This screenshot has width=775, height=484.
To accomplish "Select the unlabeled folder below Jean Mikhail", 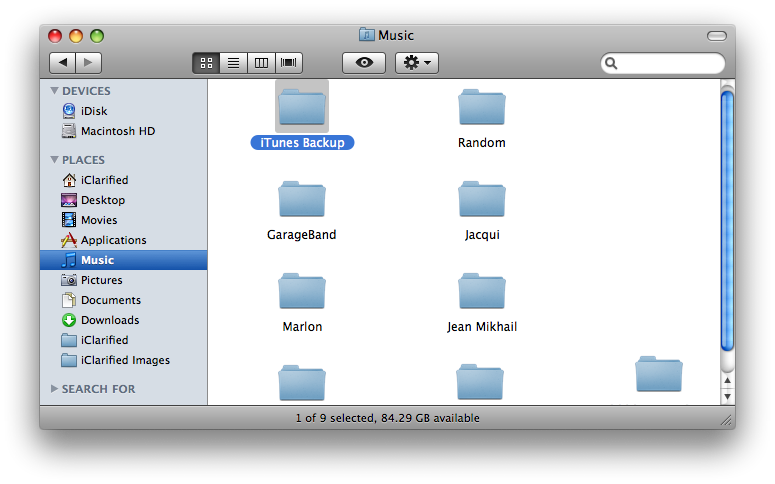I will [x=480, y=382].
